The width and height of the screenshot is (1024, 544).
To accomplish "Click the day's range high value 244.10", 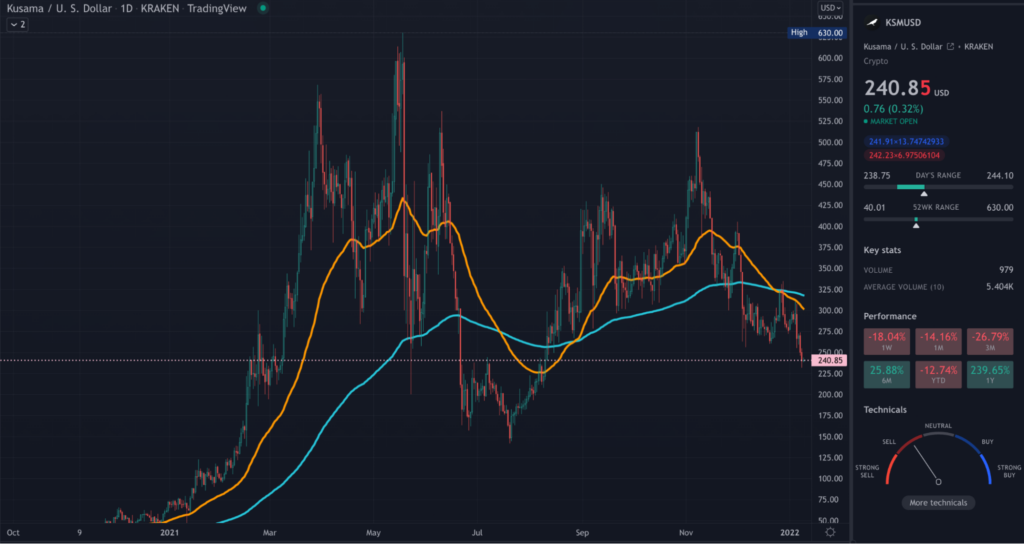I will (x=1000, y=176).
